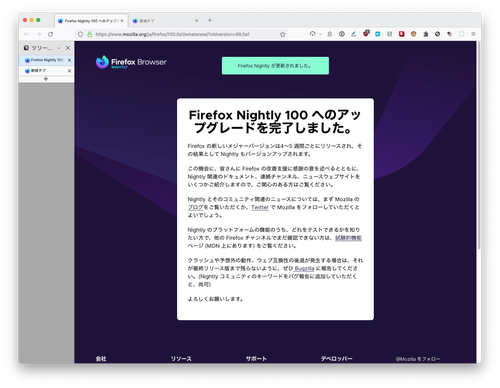Open the Twitter link in article
This screenshot has height=388, width=500.
click(260, 207)
